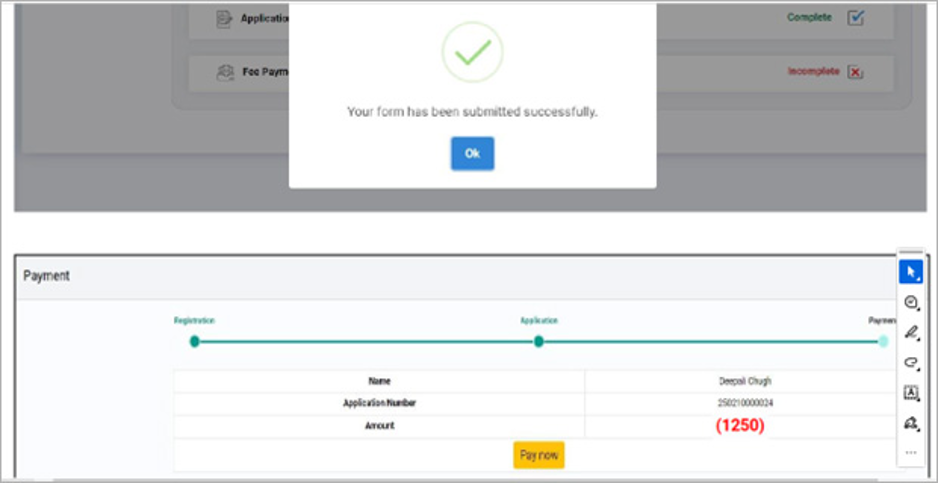Select the cursor pointer tool in annotation toolbar

(x=910, y=272)
